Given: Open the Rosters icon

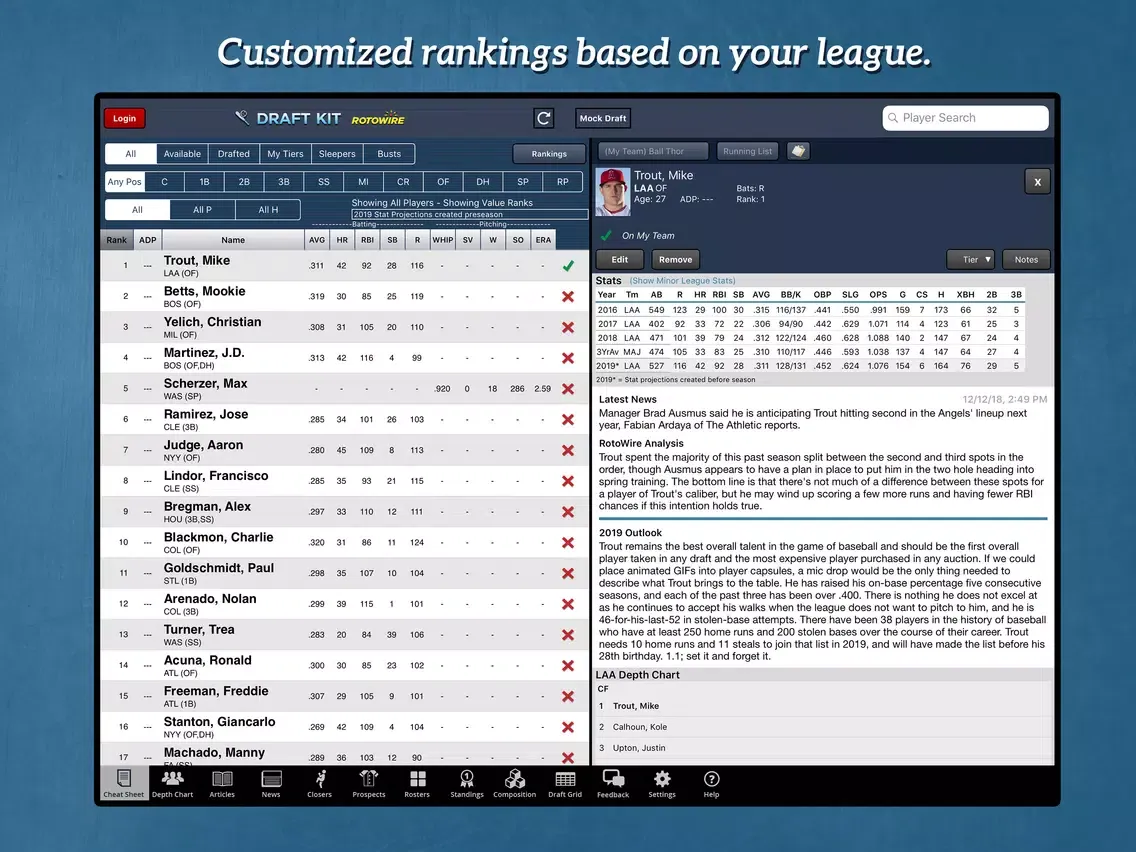Looking at the screenshot, I should 417,784.
